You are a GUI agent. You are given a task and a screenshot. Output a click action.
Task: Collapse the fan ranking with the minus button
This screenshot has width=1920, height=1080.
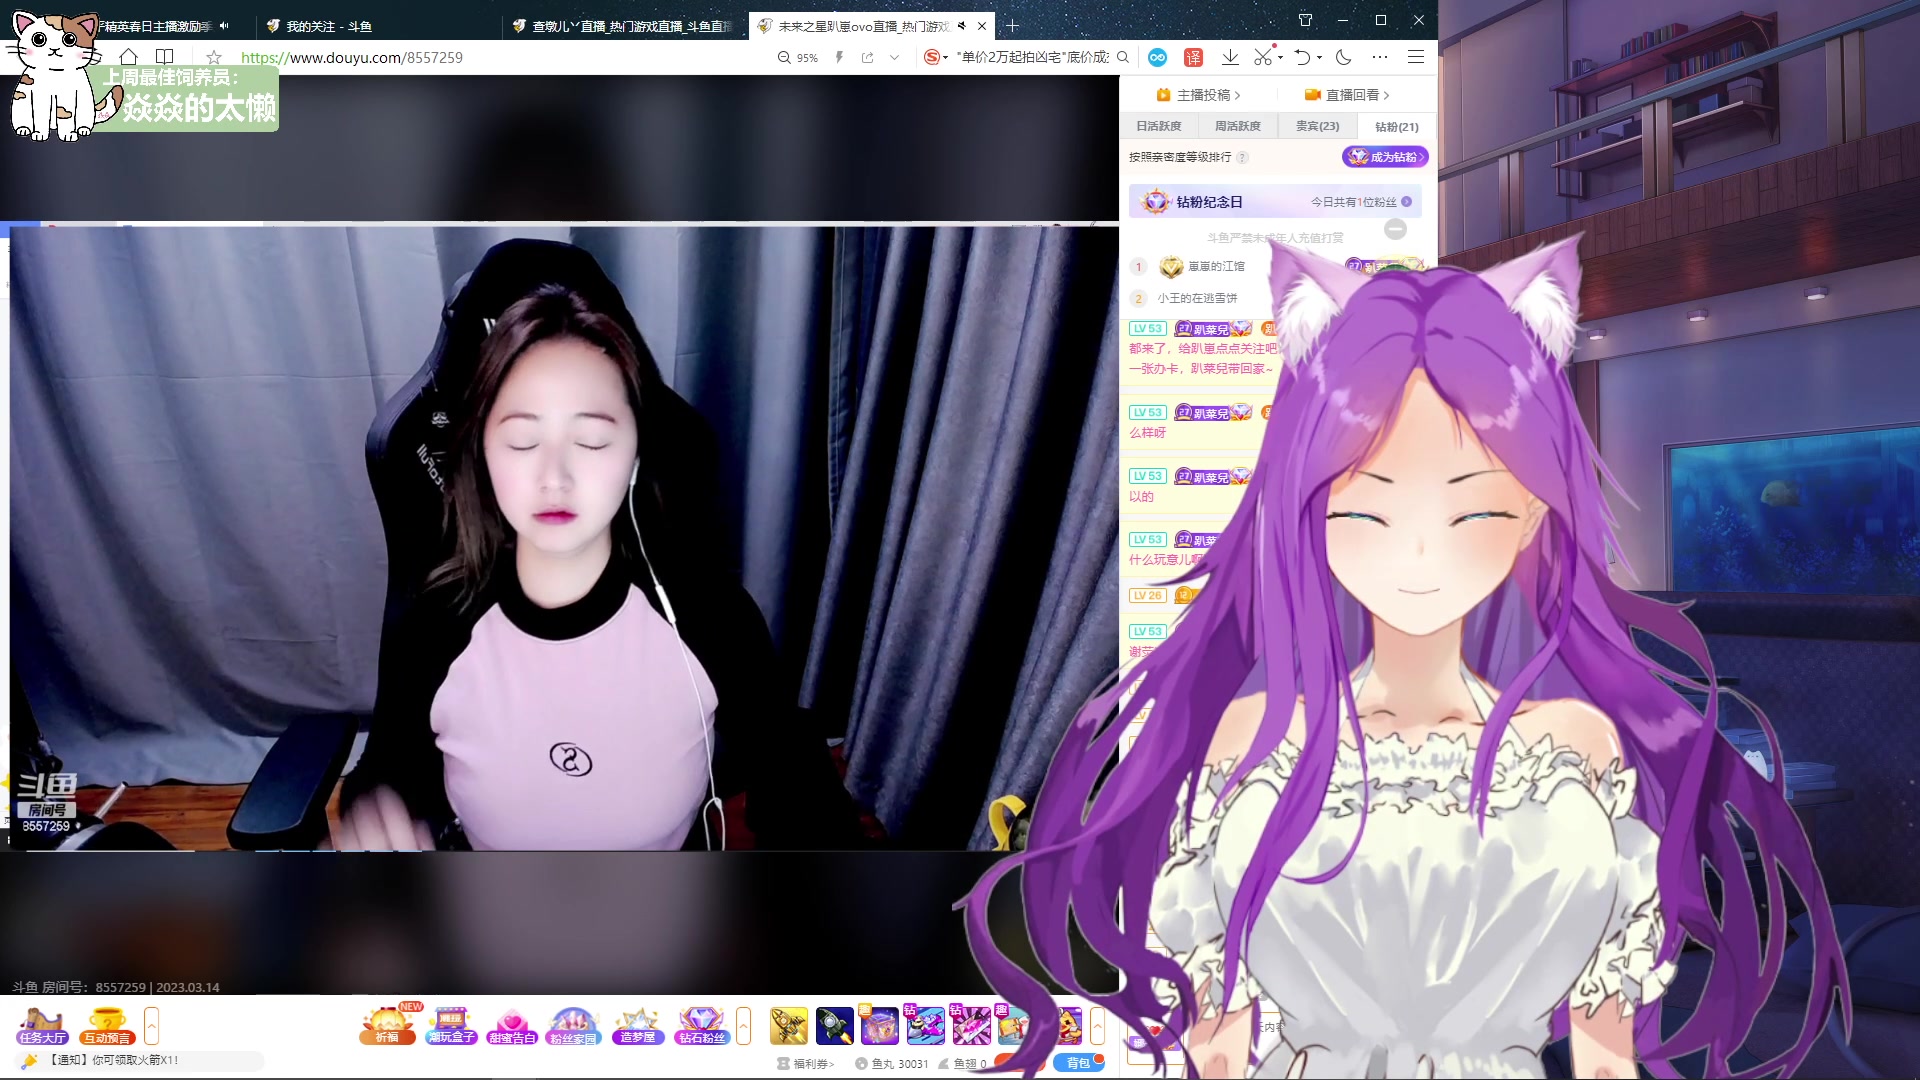point(1395,229)
